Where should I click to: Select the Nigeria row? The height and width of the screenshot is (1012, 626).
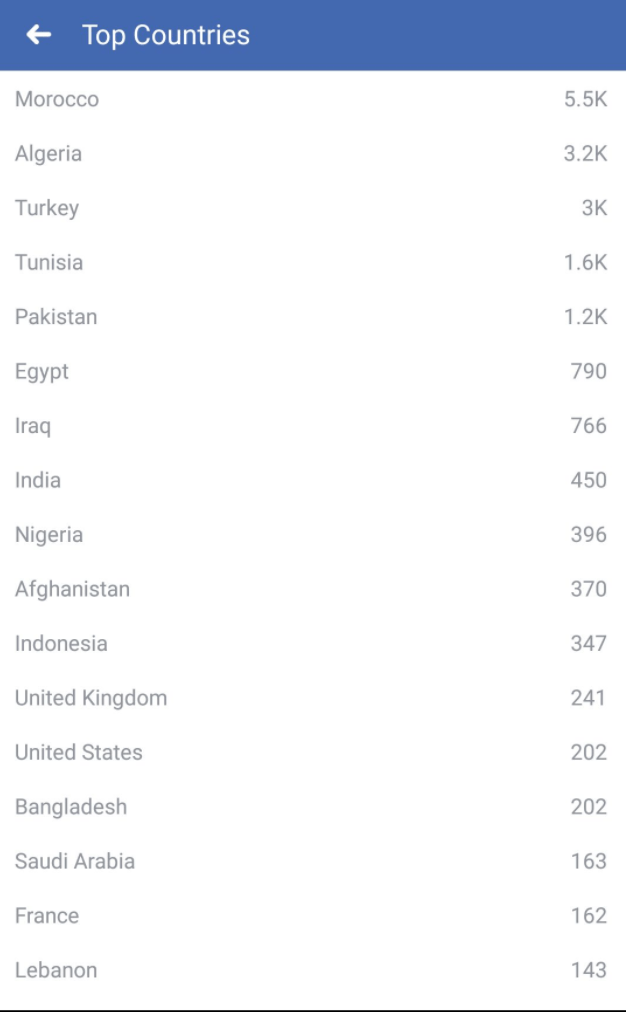point(49,535)
